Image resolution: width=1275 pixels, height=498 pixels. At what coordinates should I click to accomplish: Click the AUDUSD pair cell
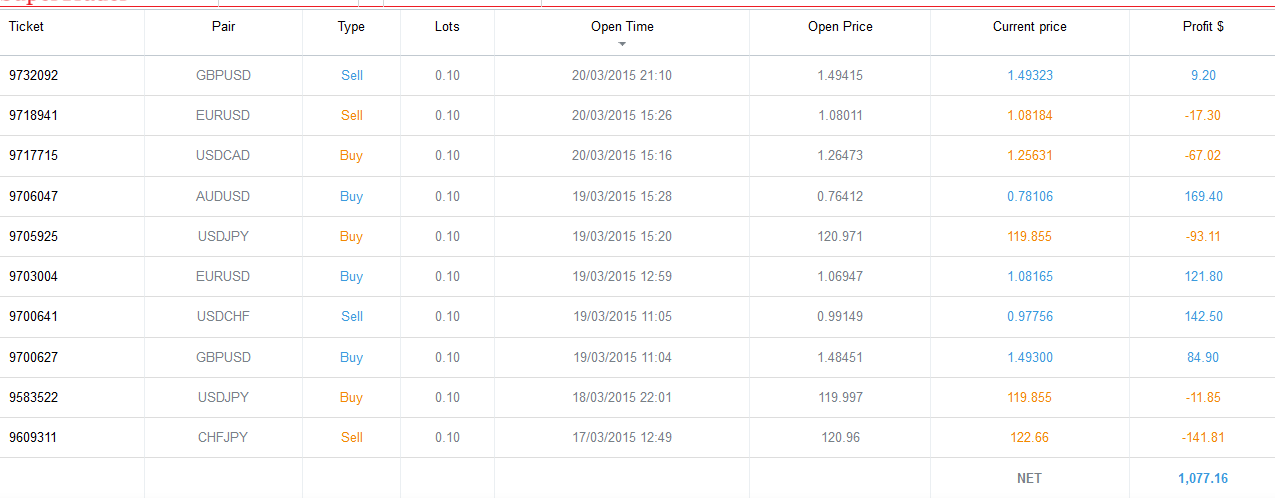223,196
